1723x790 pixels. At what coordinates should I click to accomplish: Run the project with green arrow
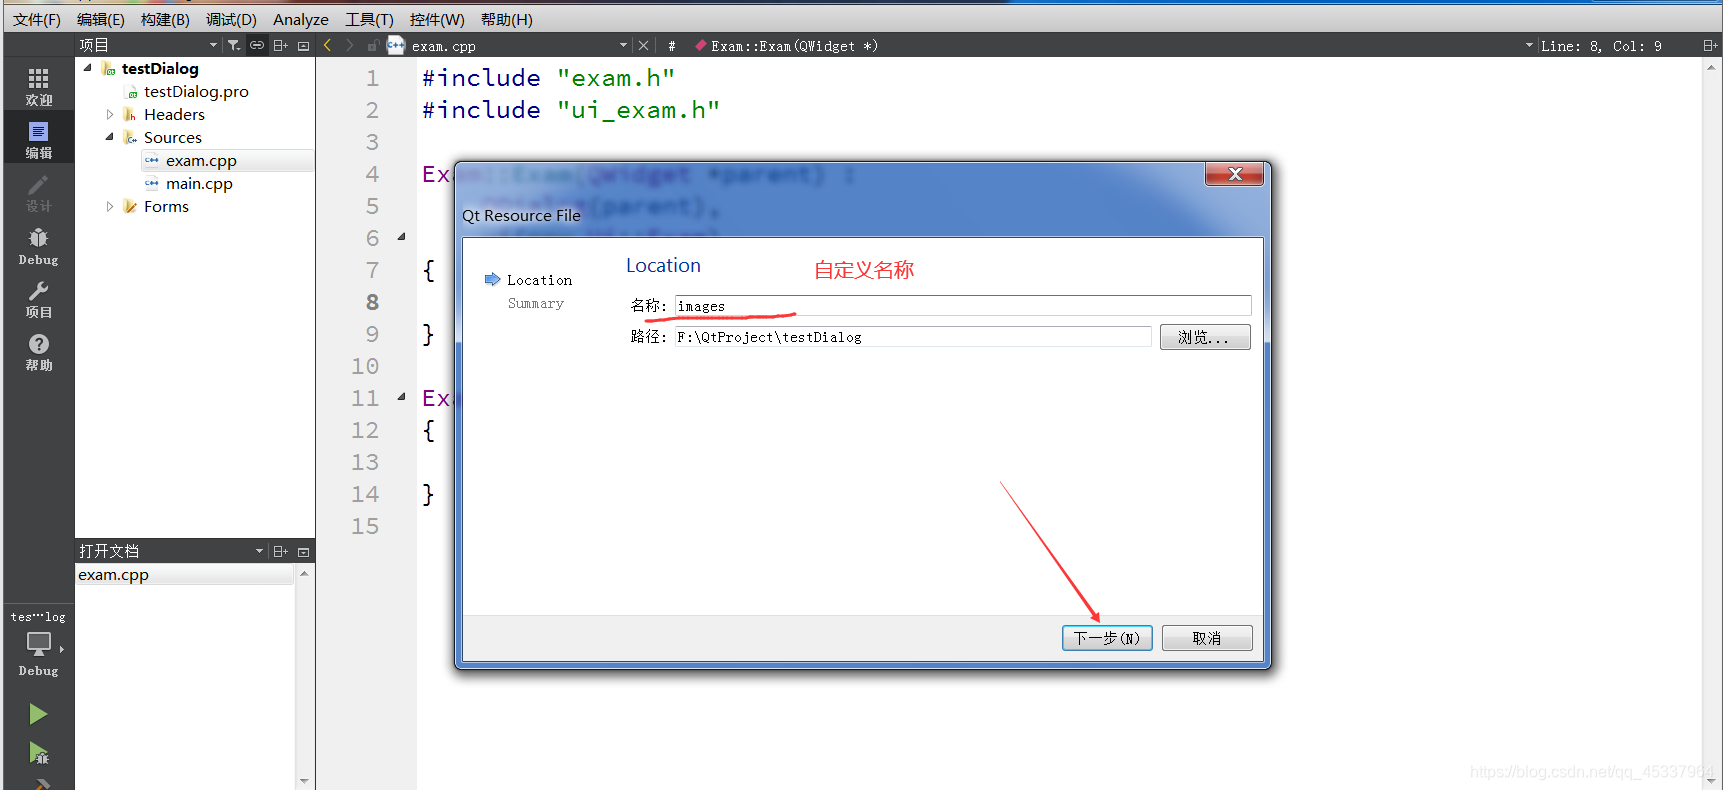[x=38, y=714]
